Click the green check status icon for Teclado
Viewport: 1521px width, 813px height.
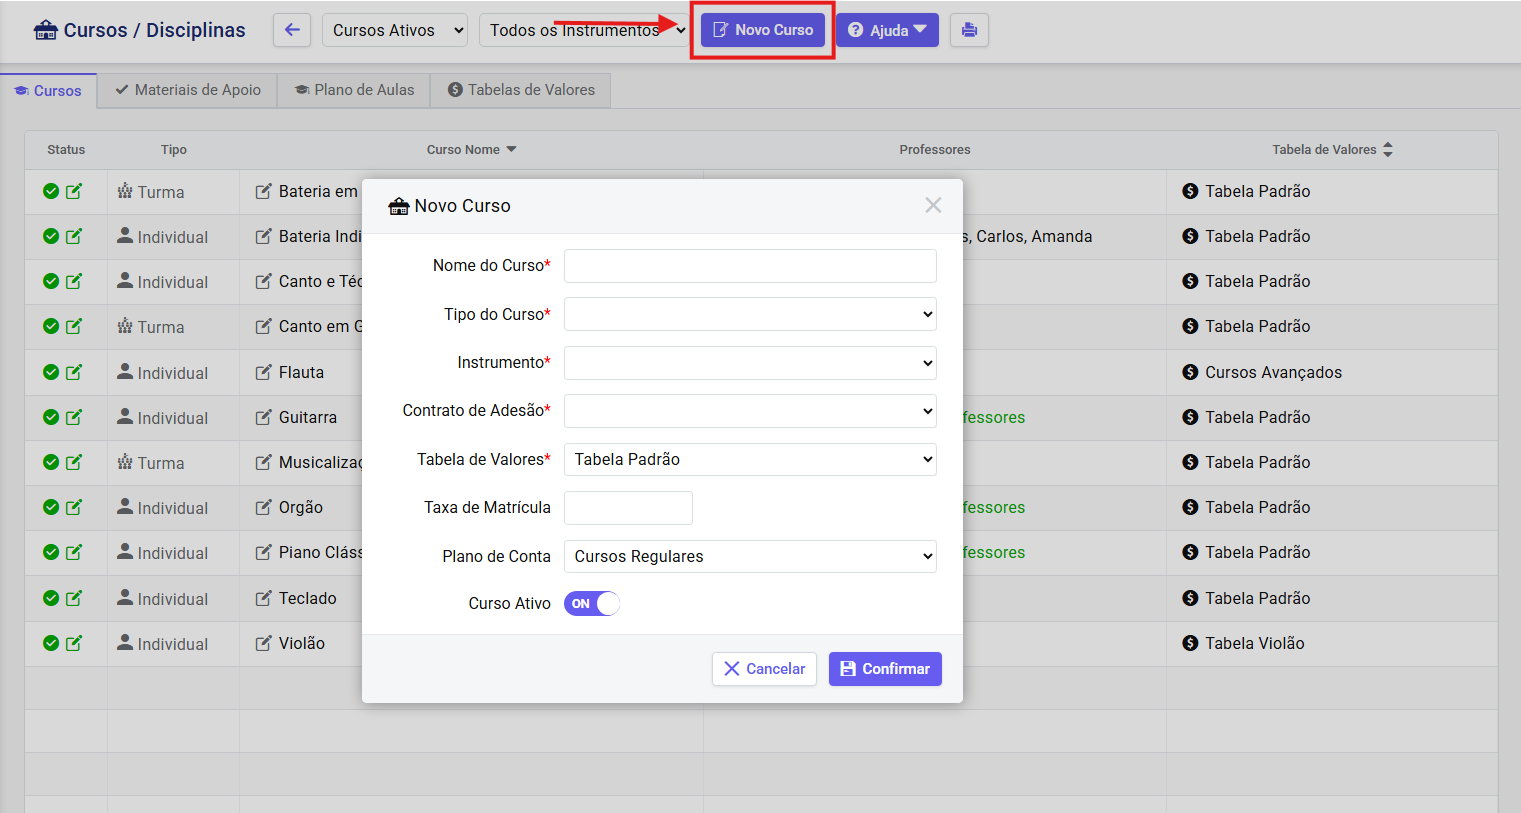[51, 598]
